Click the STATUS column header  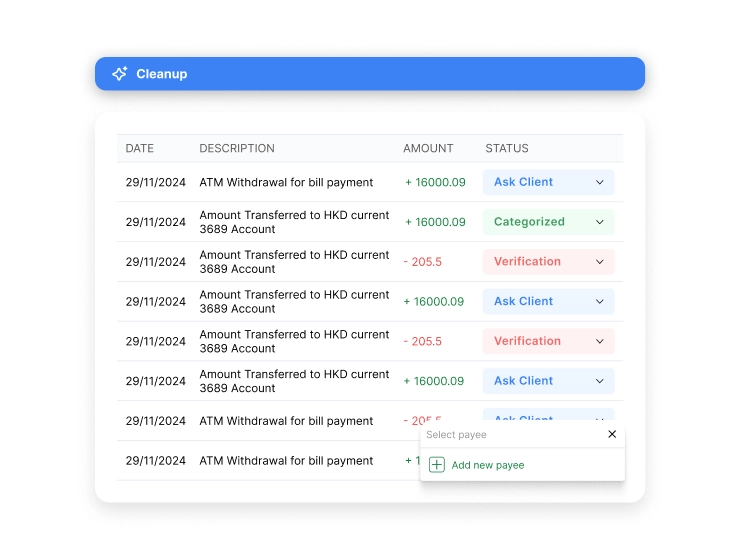point(507,148)
